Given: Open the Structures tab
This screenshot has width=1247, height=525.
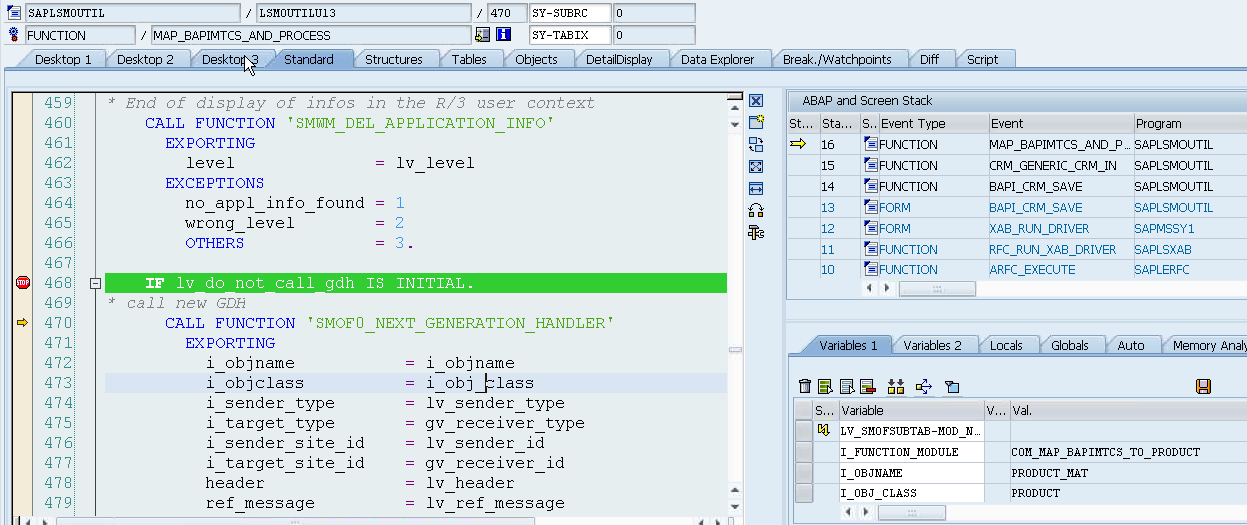Looking at the screenshot, I should (x=394, y=59).
